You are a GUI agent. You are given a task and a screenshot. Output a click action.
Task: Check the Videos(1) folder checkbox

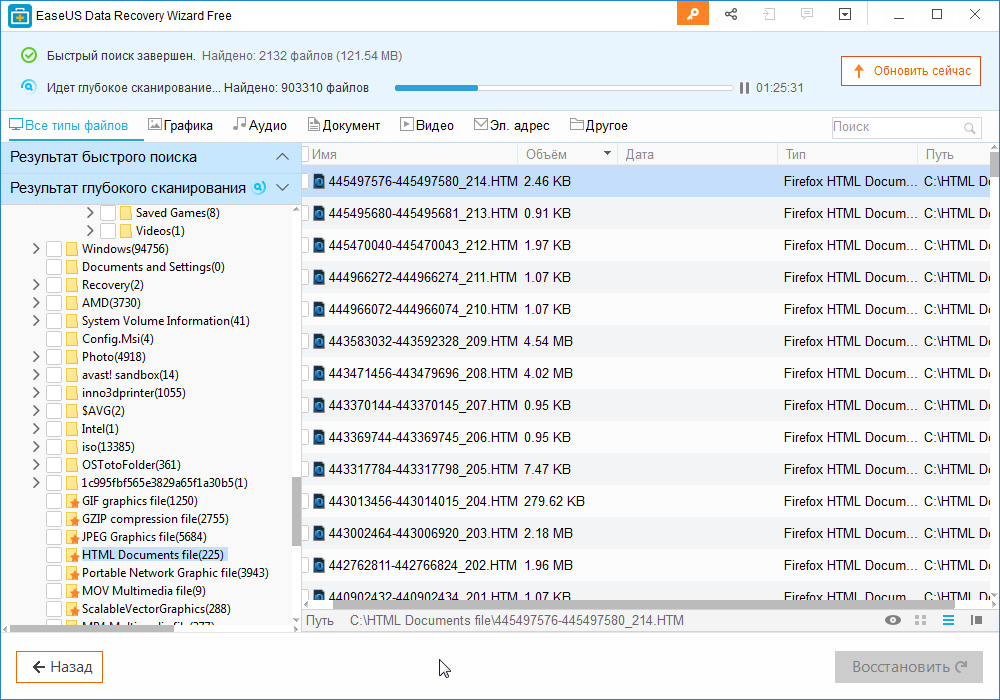point(108,231)
